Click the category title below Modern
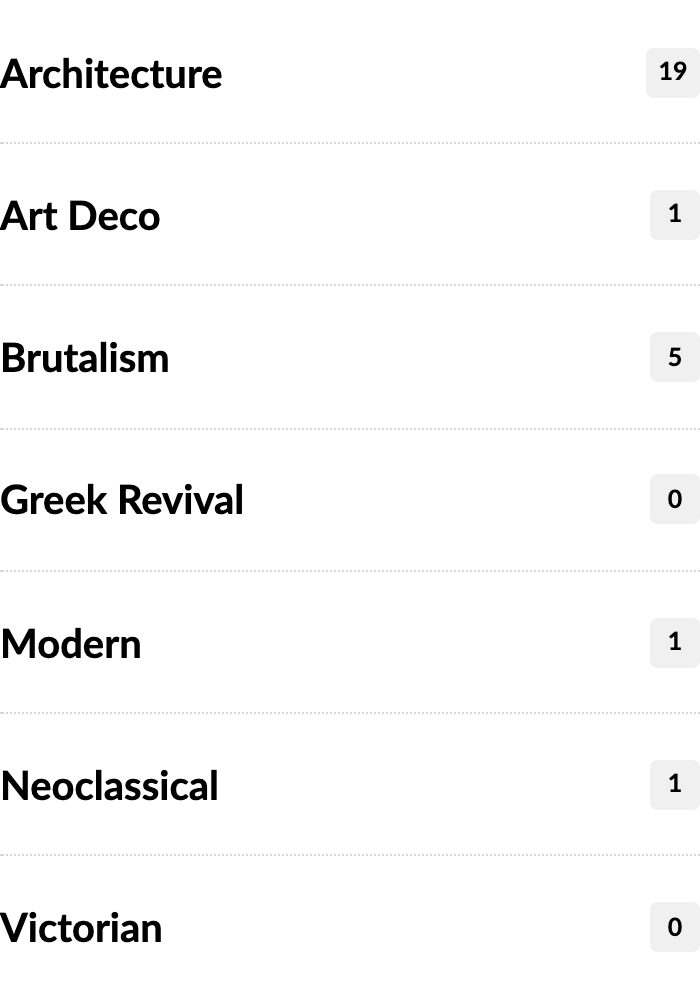The width and height of the screenshot is (700, 1004). click(110, 786)
